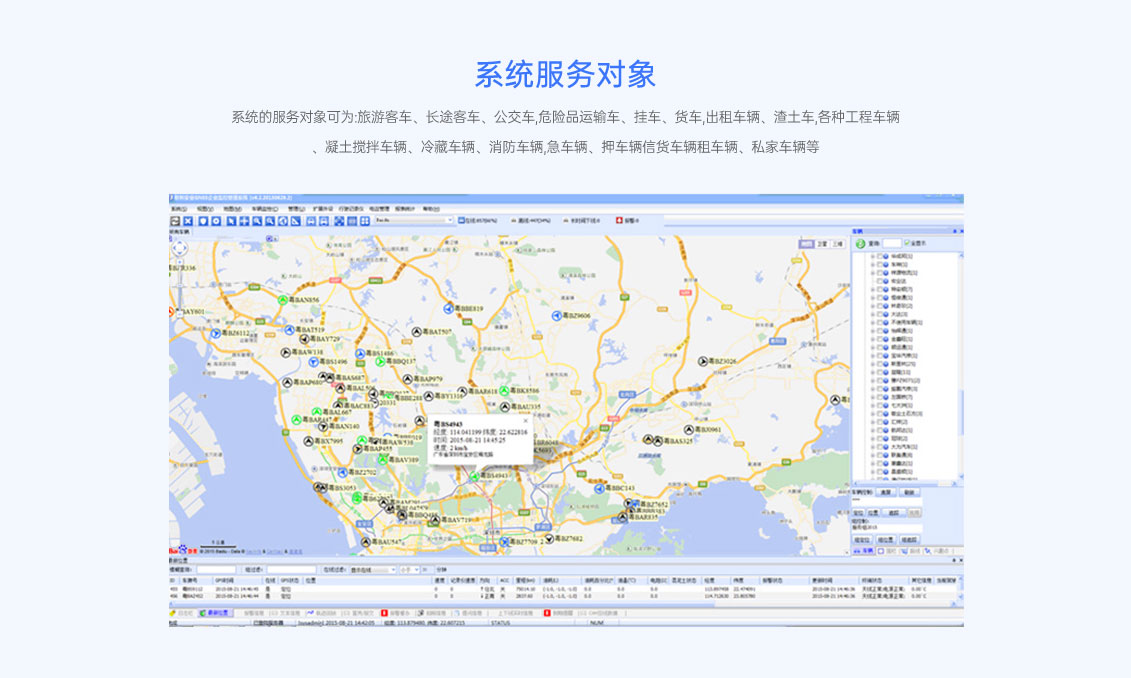The height and width of the screenshot is (678, 1131).
Task: Click vehicle marker 粤BBE819 on map
Action: 448,309
